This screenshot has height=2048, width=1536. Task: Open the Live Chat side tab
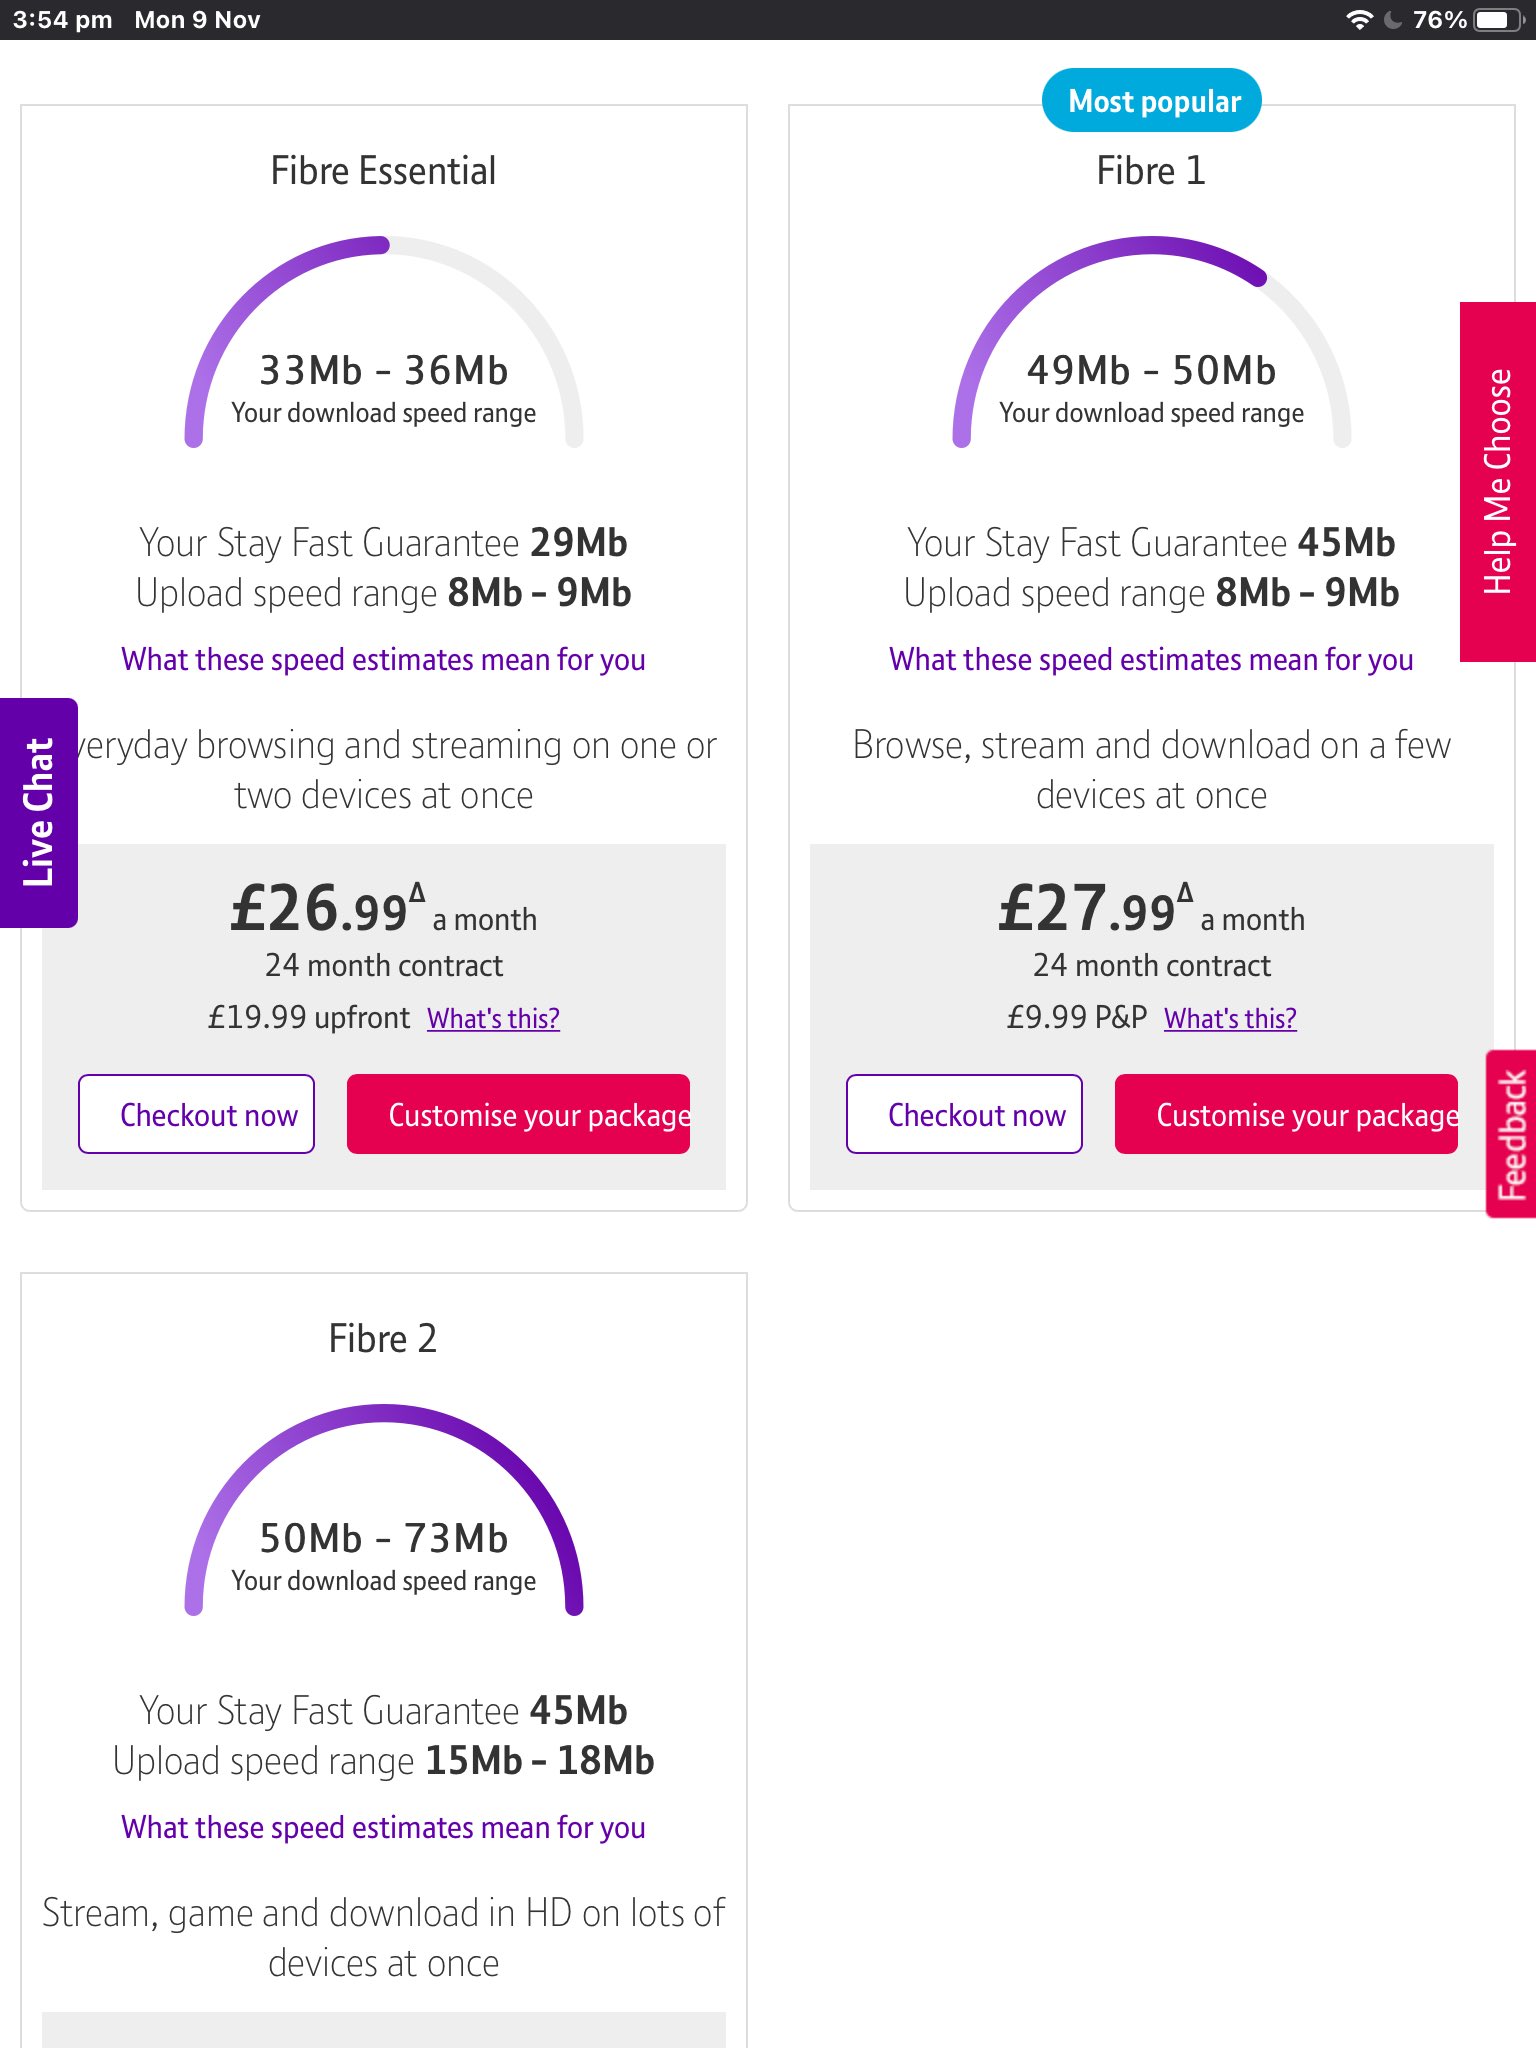38,812
